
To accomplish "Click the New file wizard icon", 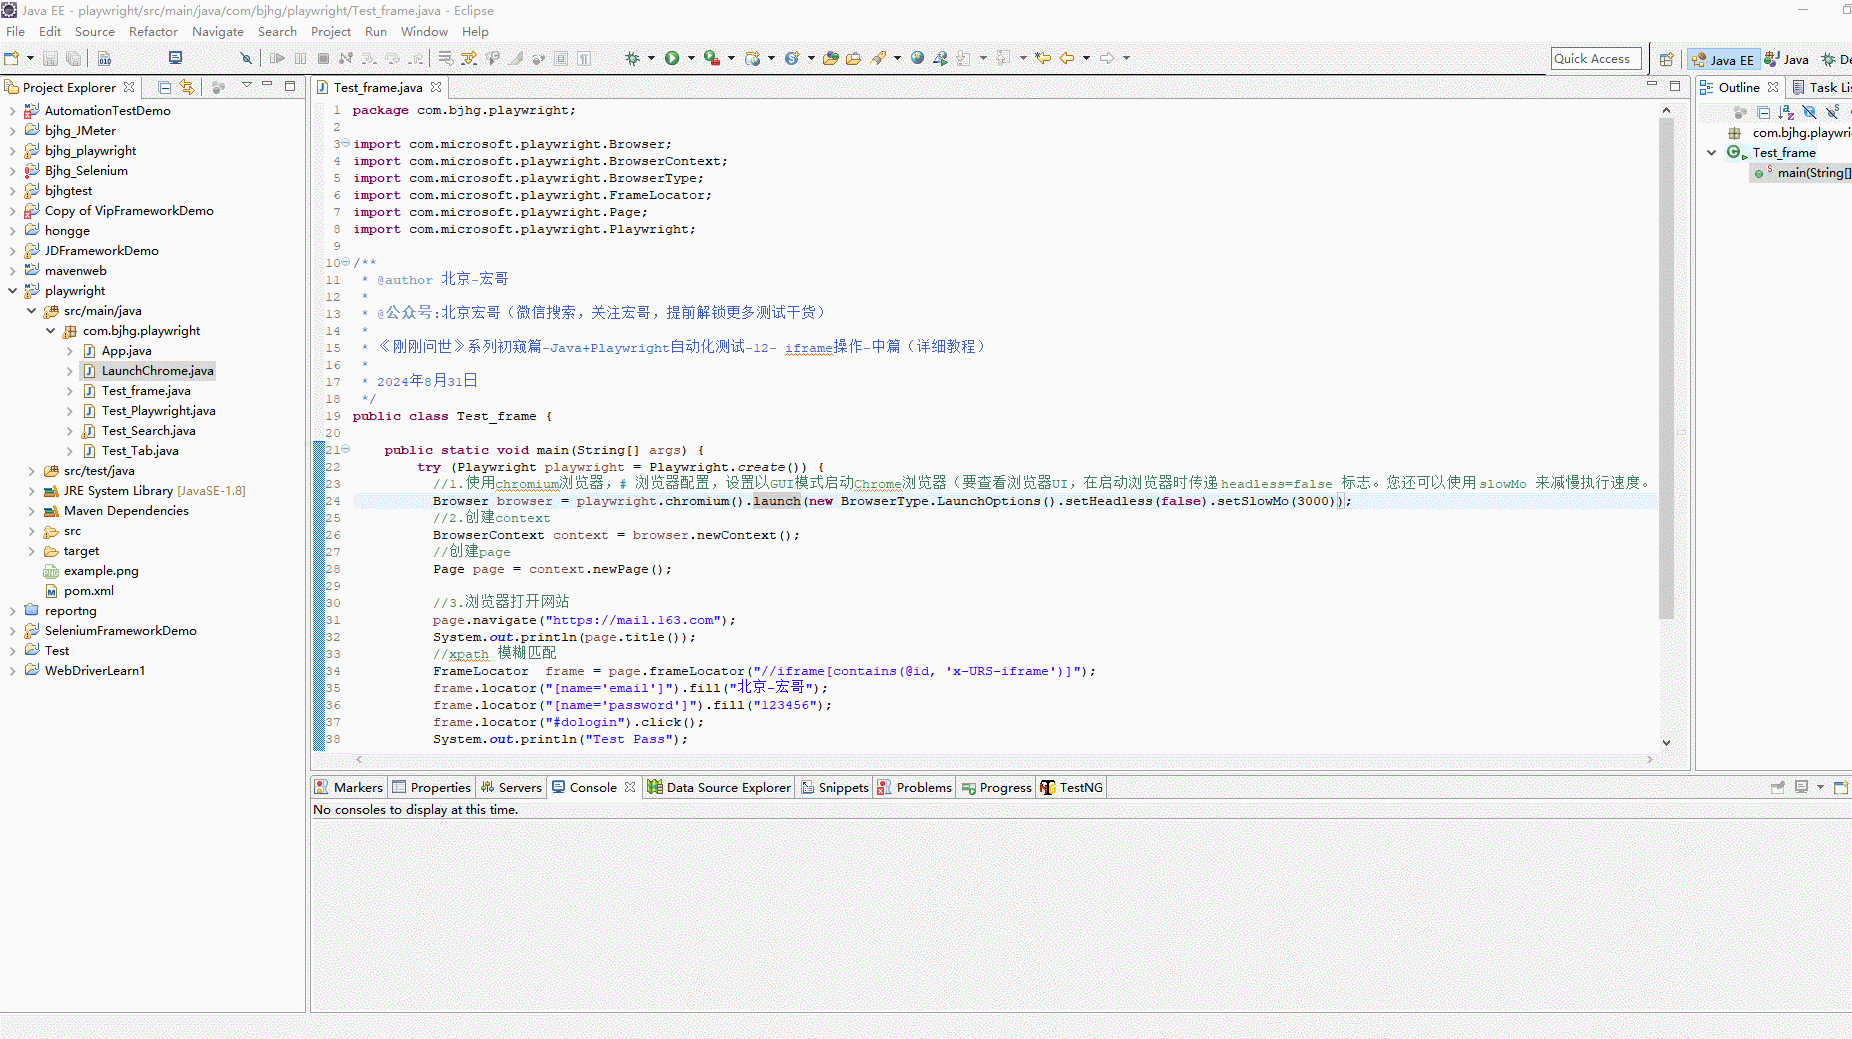I will pos(12,58).
